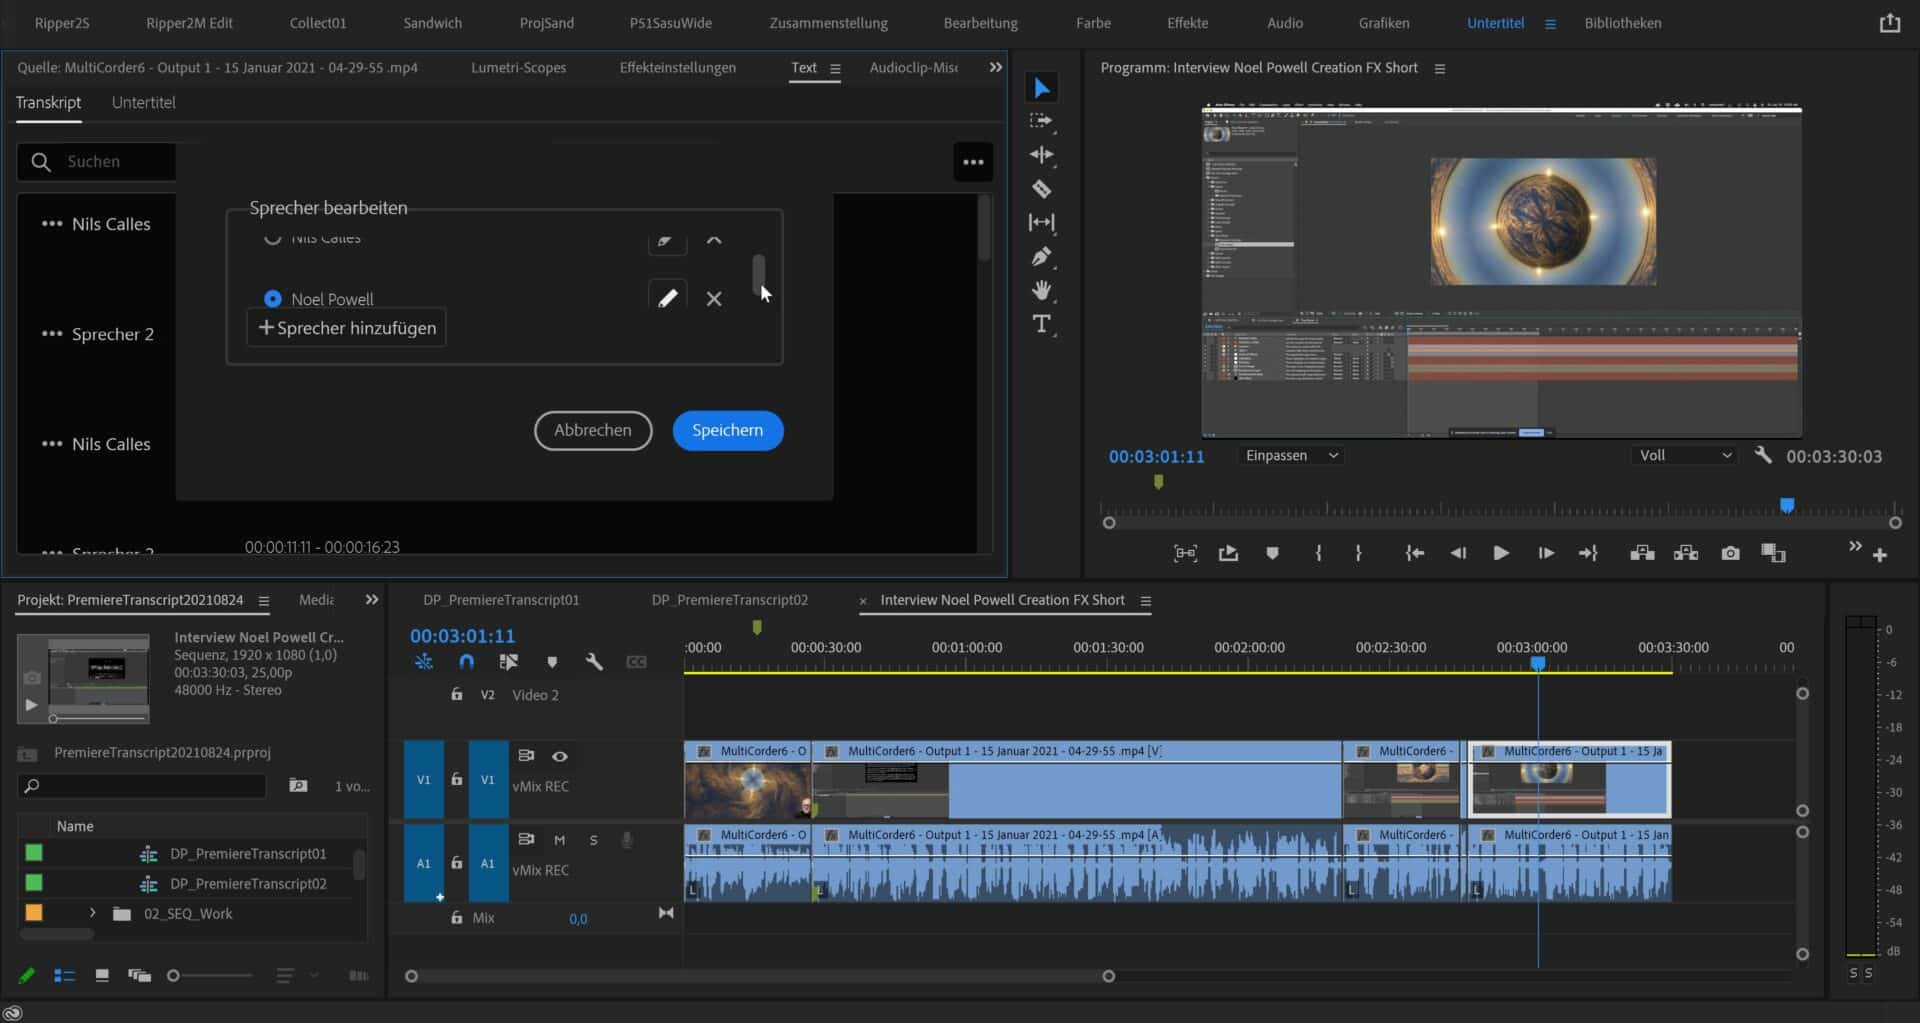Expand the 02_SEQ_Work folder
Image resolution: width=1920 pixels, height=1023 pixels.
(92, 913)
